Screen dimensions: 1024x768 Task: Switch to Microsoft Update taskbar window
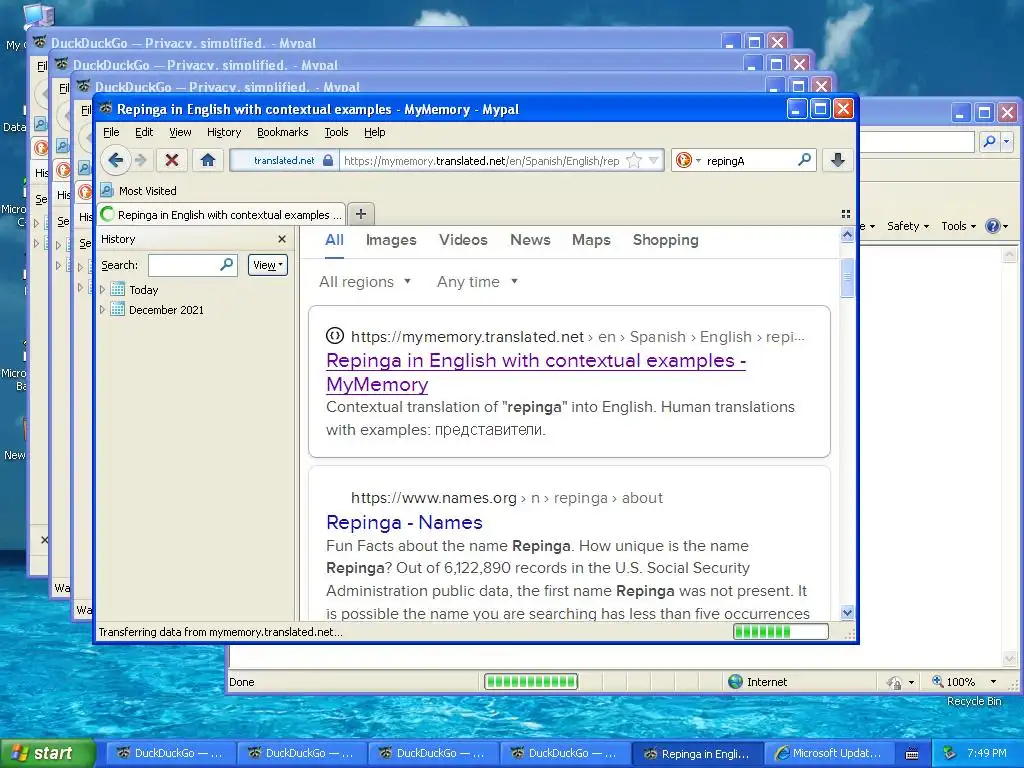[x=828, y=753]
